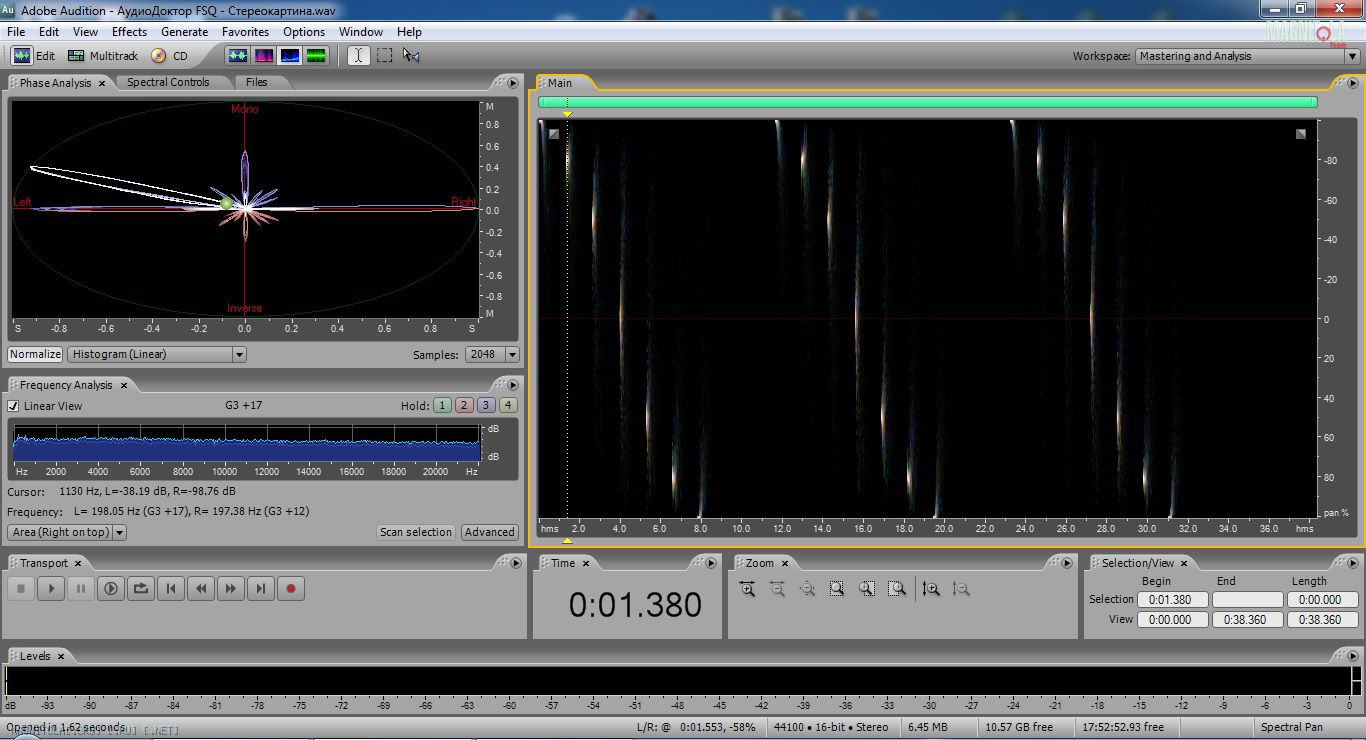Click the yellow playhead marker
Image resolution: width=1366 pixels, height=740 pixels.
(x=567, y=114)
